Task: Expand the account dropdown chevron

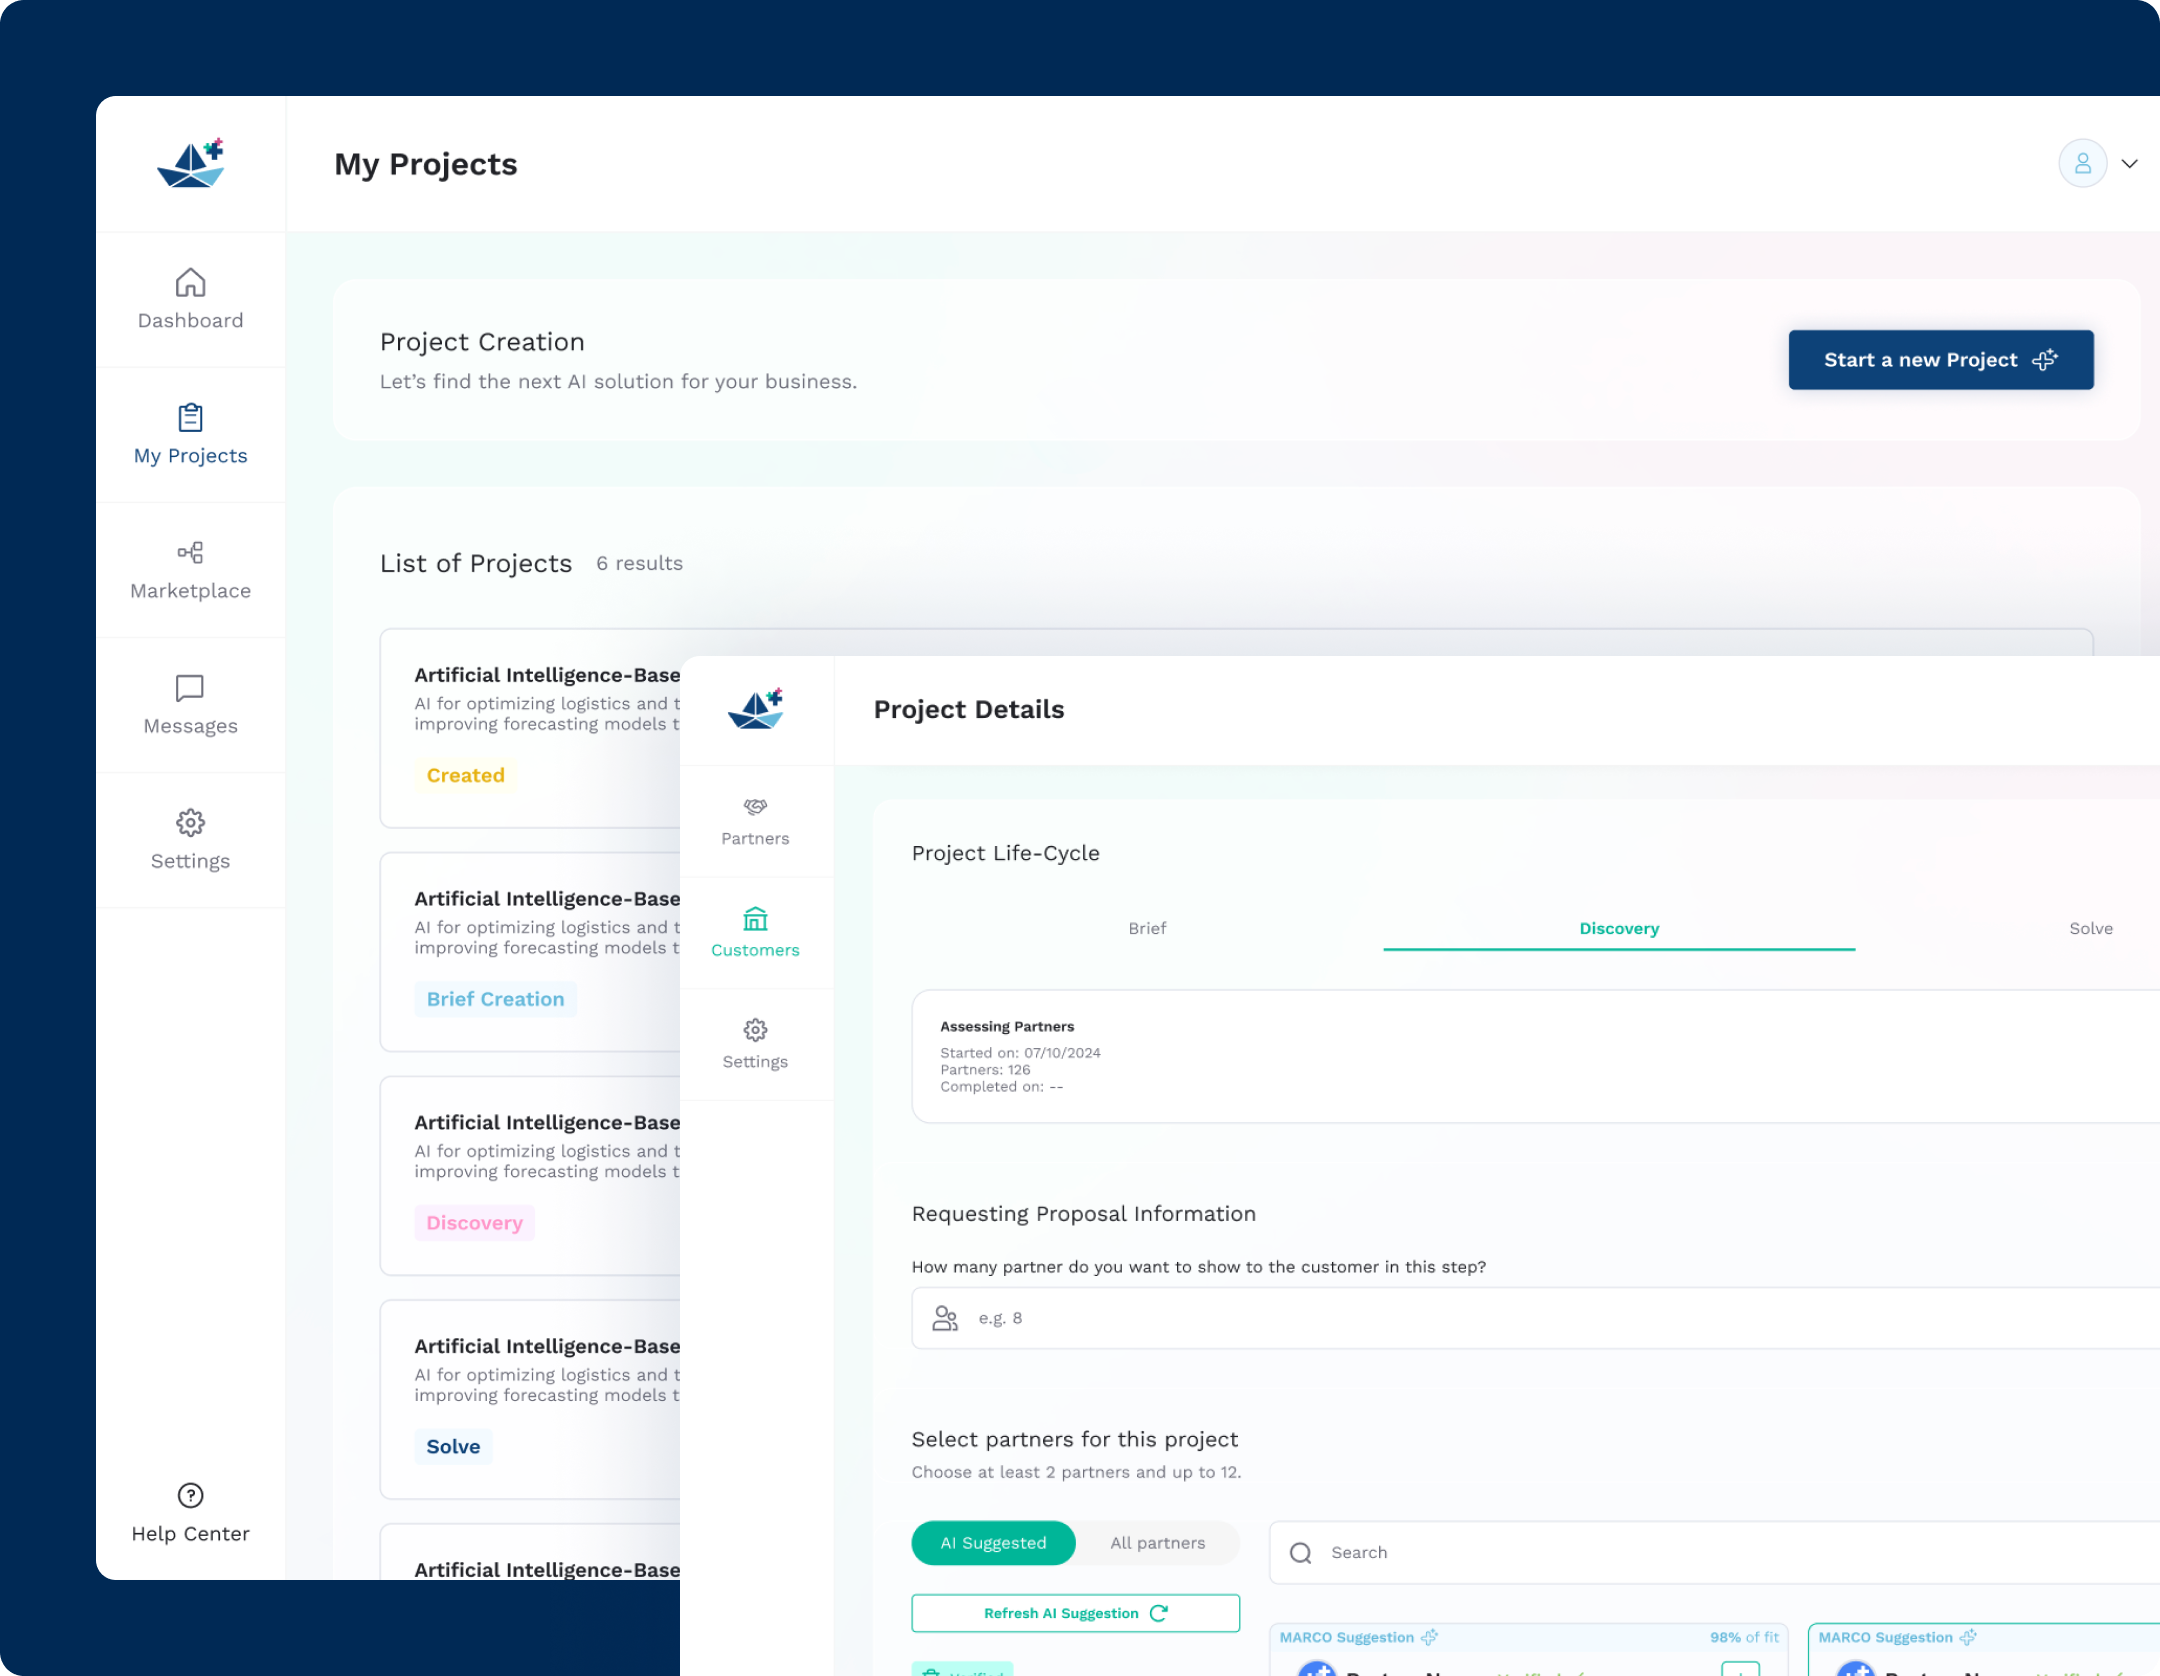Action: 2130,164
